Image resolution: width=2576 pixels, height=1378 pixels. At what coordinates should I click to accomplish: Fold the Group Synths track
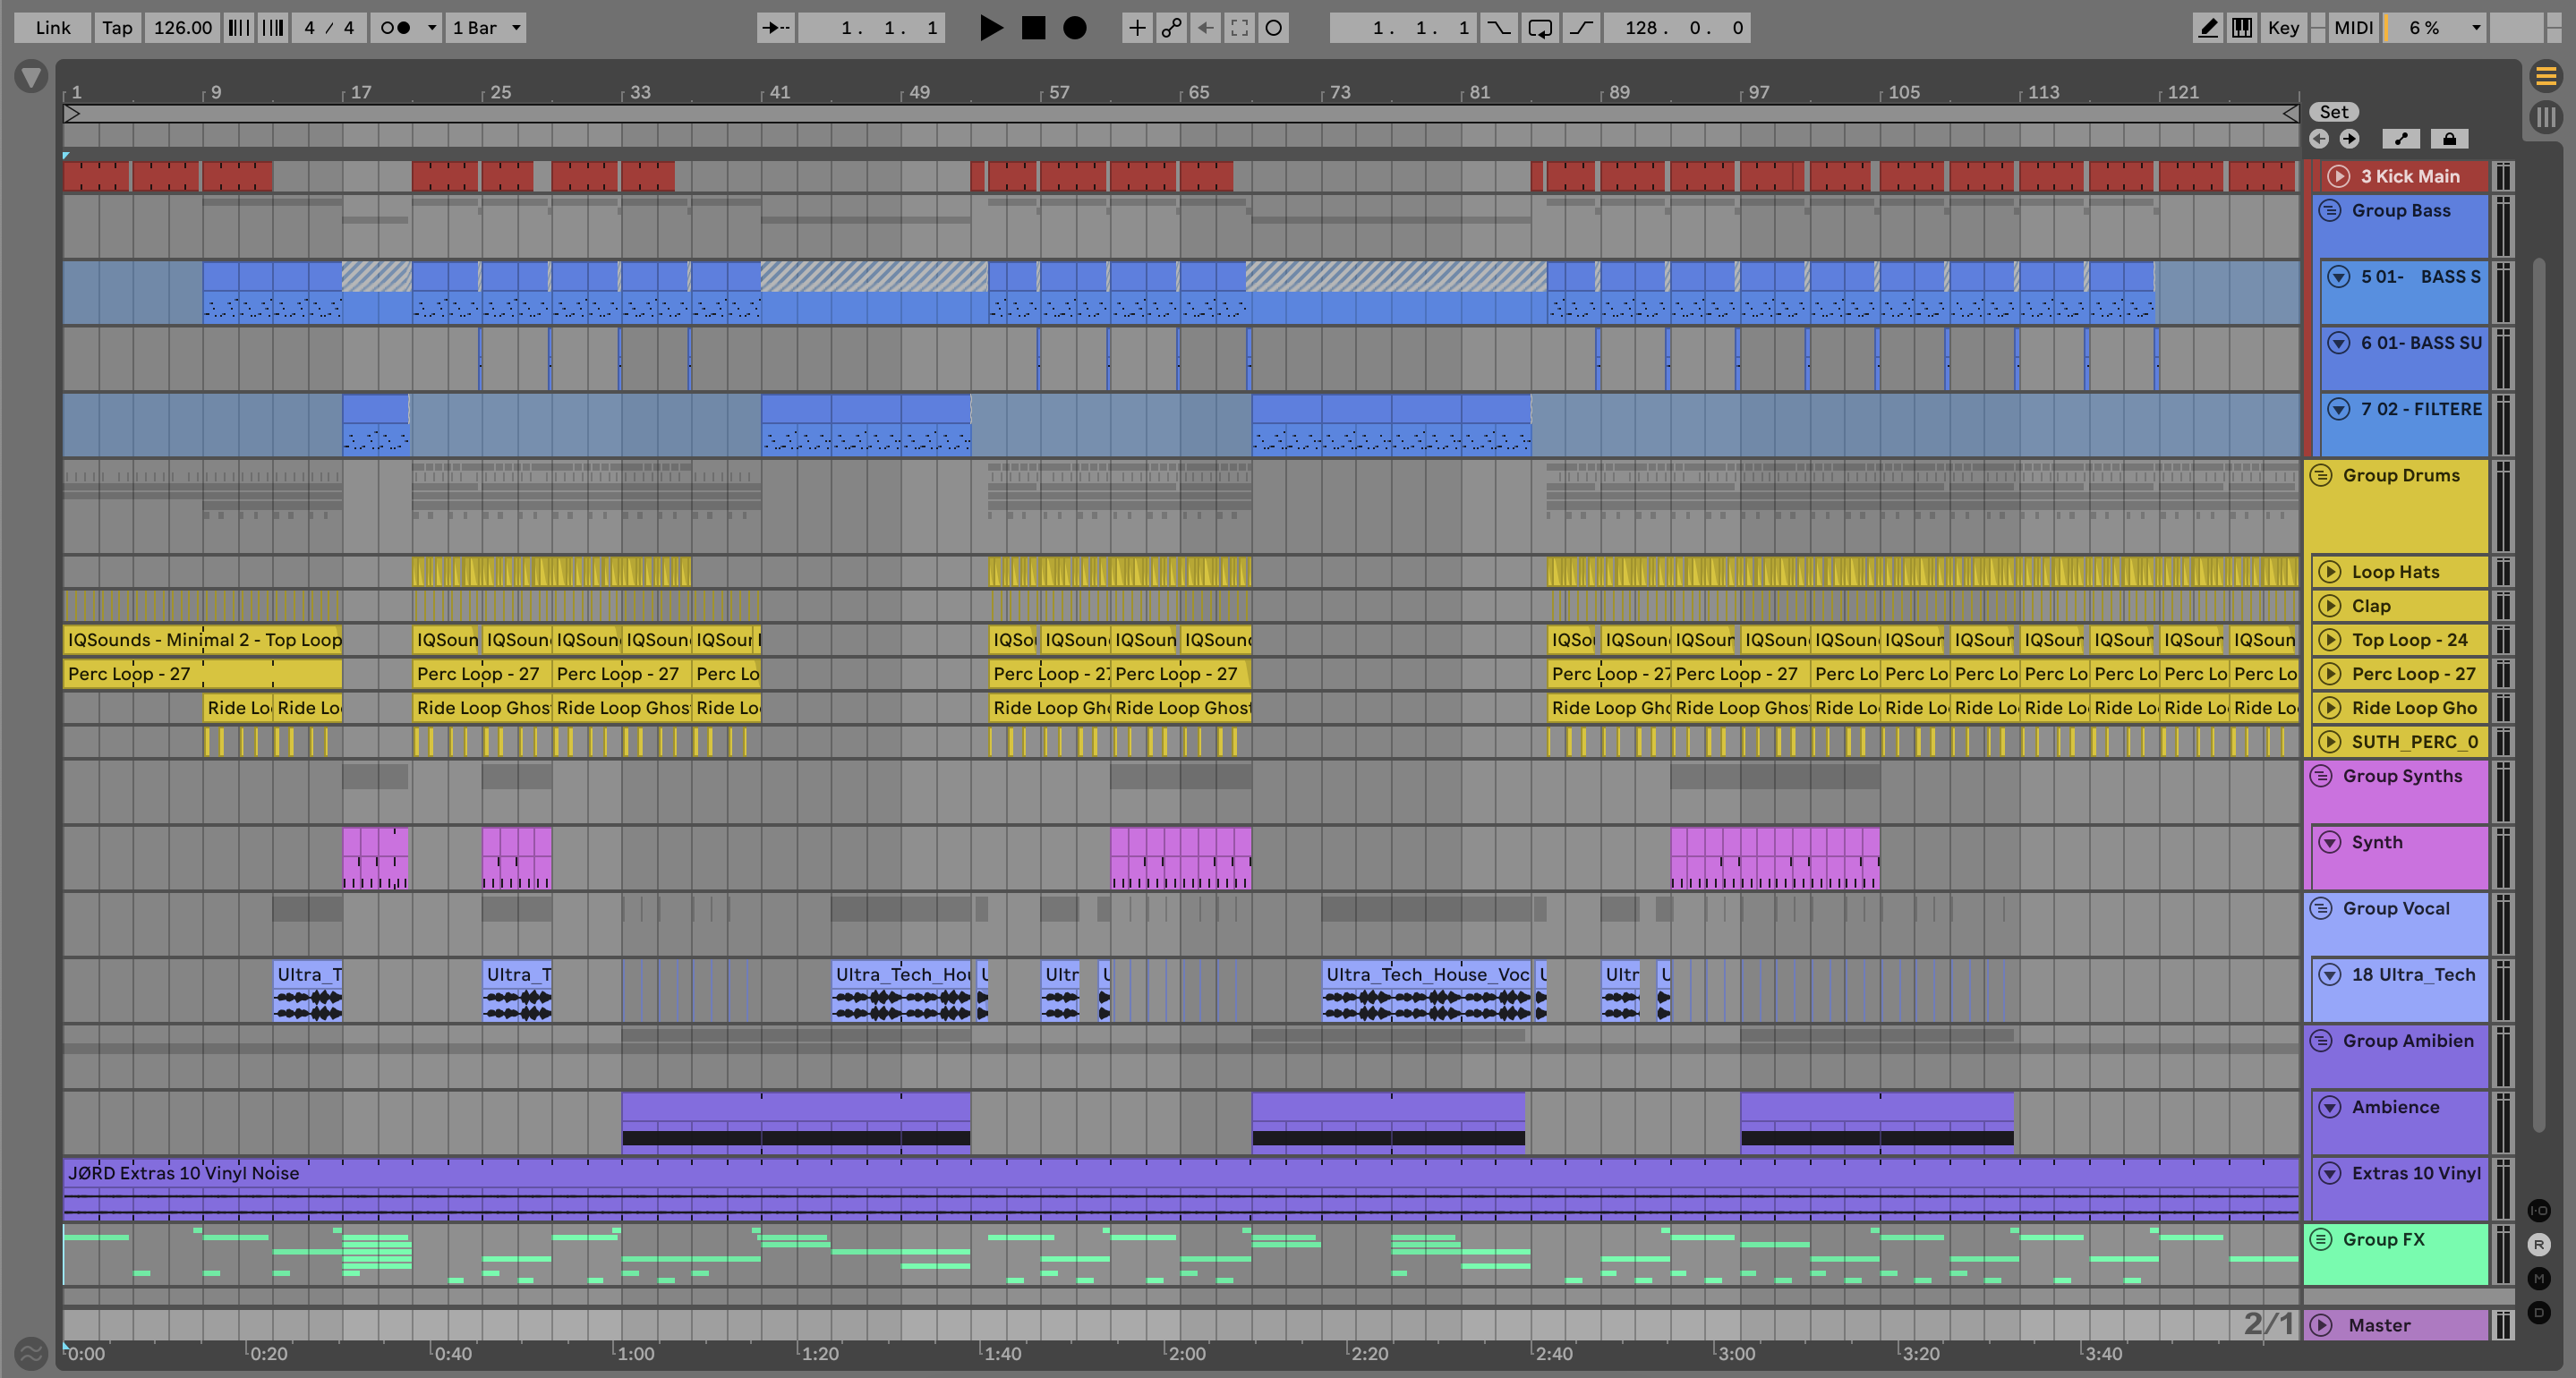(2321, 776)
